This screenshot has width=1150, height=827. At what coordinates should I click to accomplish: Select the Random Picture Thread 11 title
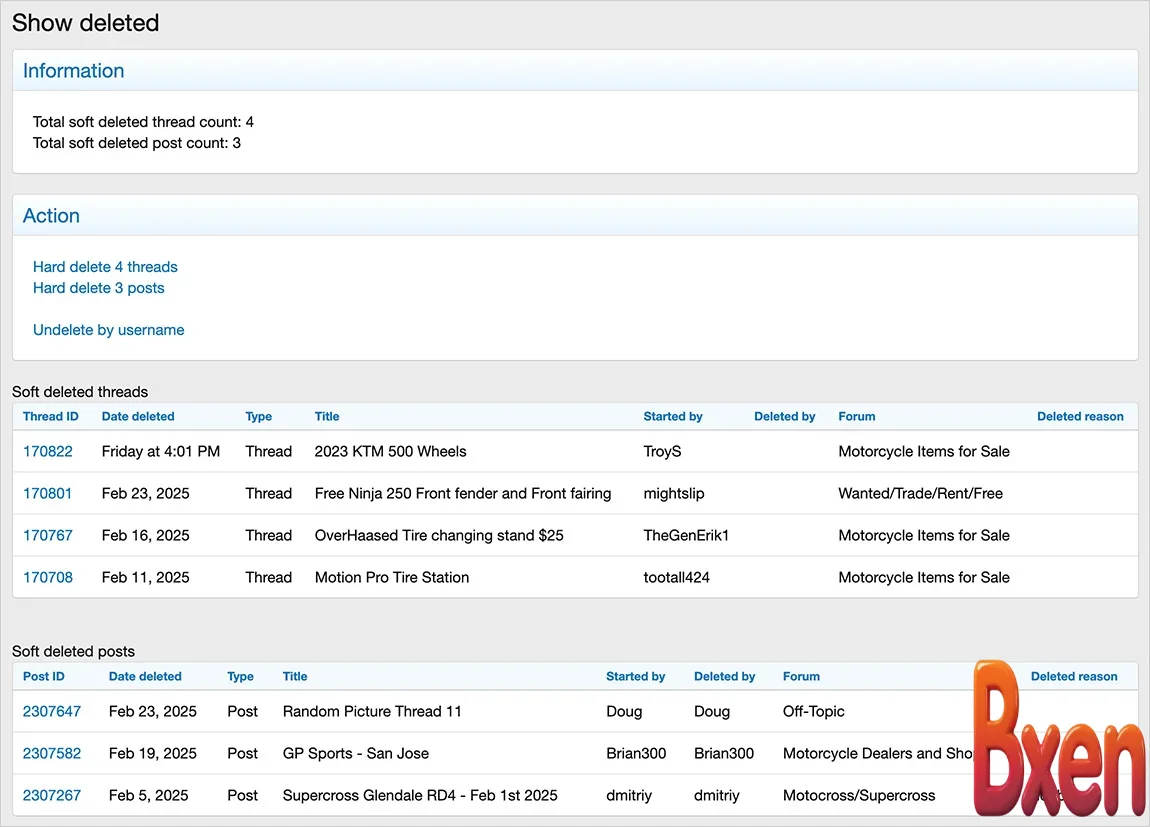[x=372, y=711]
